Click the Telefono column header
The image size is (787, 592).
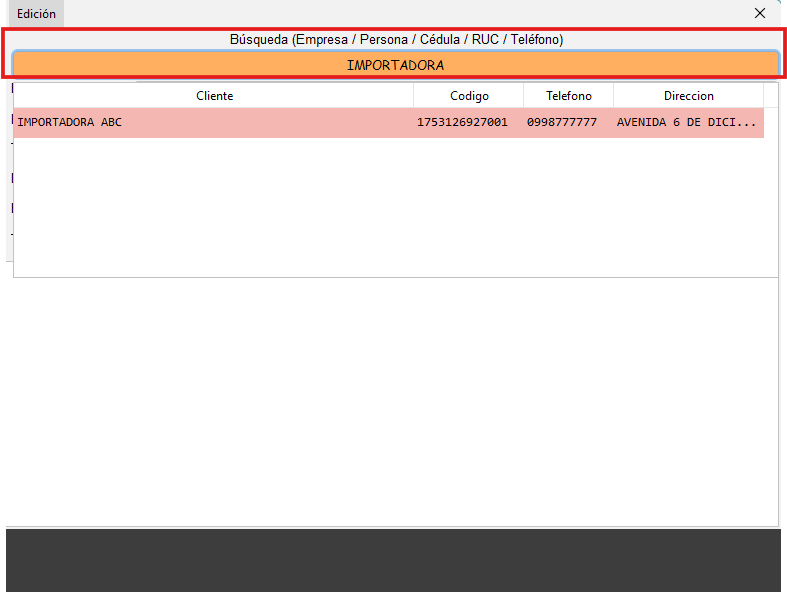568,96
